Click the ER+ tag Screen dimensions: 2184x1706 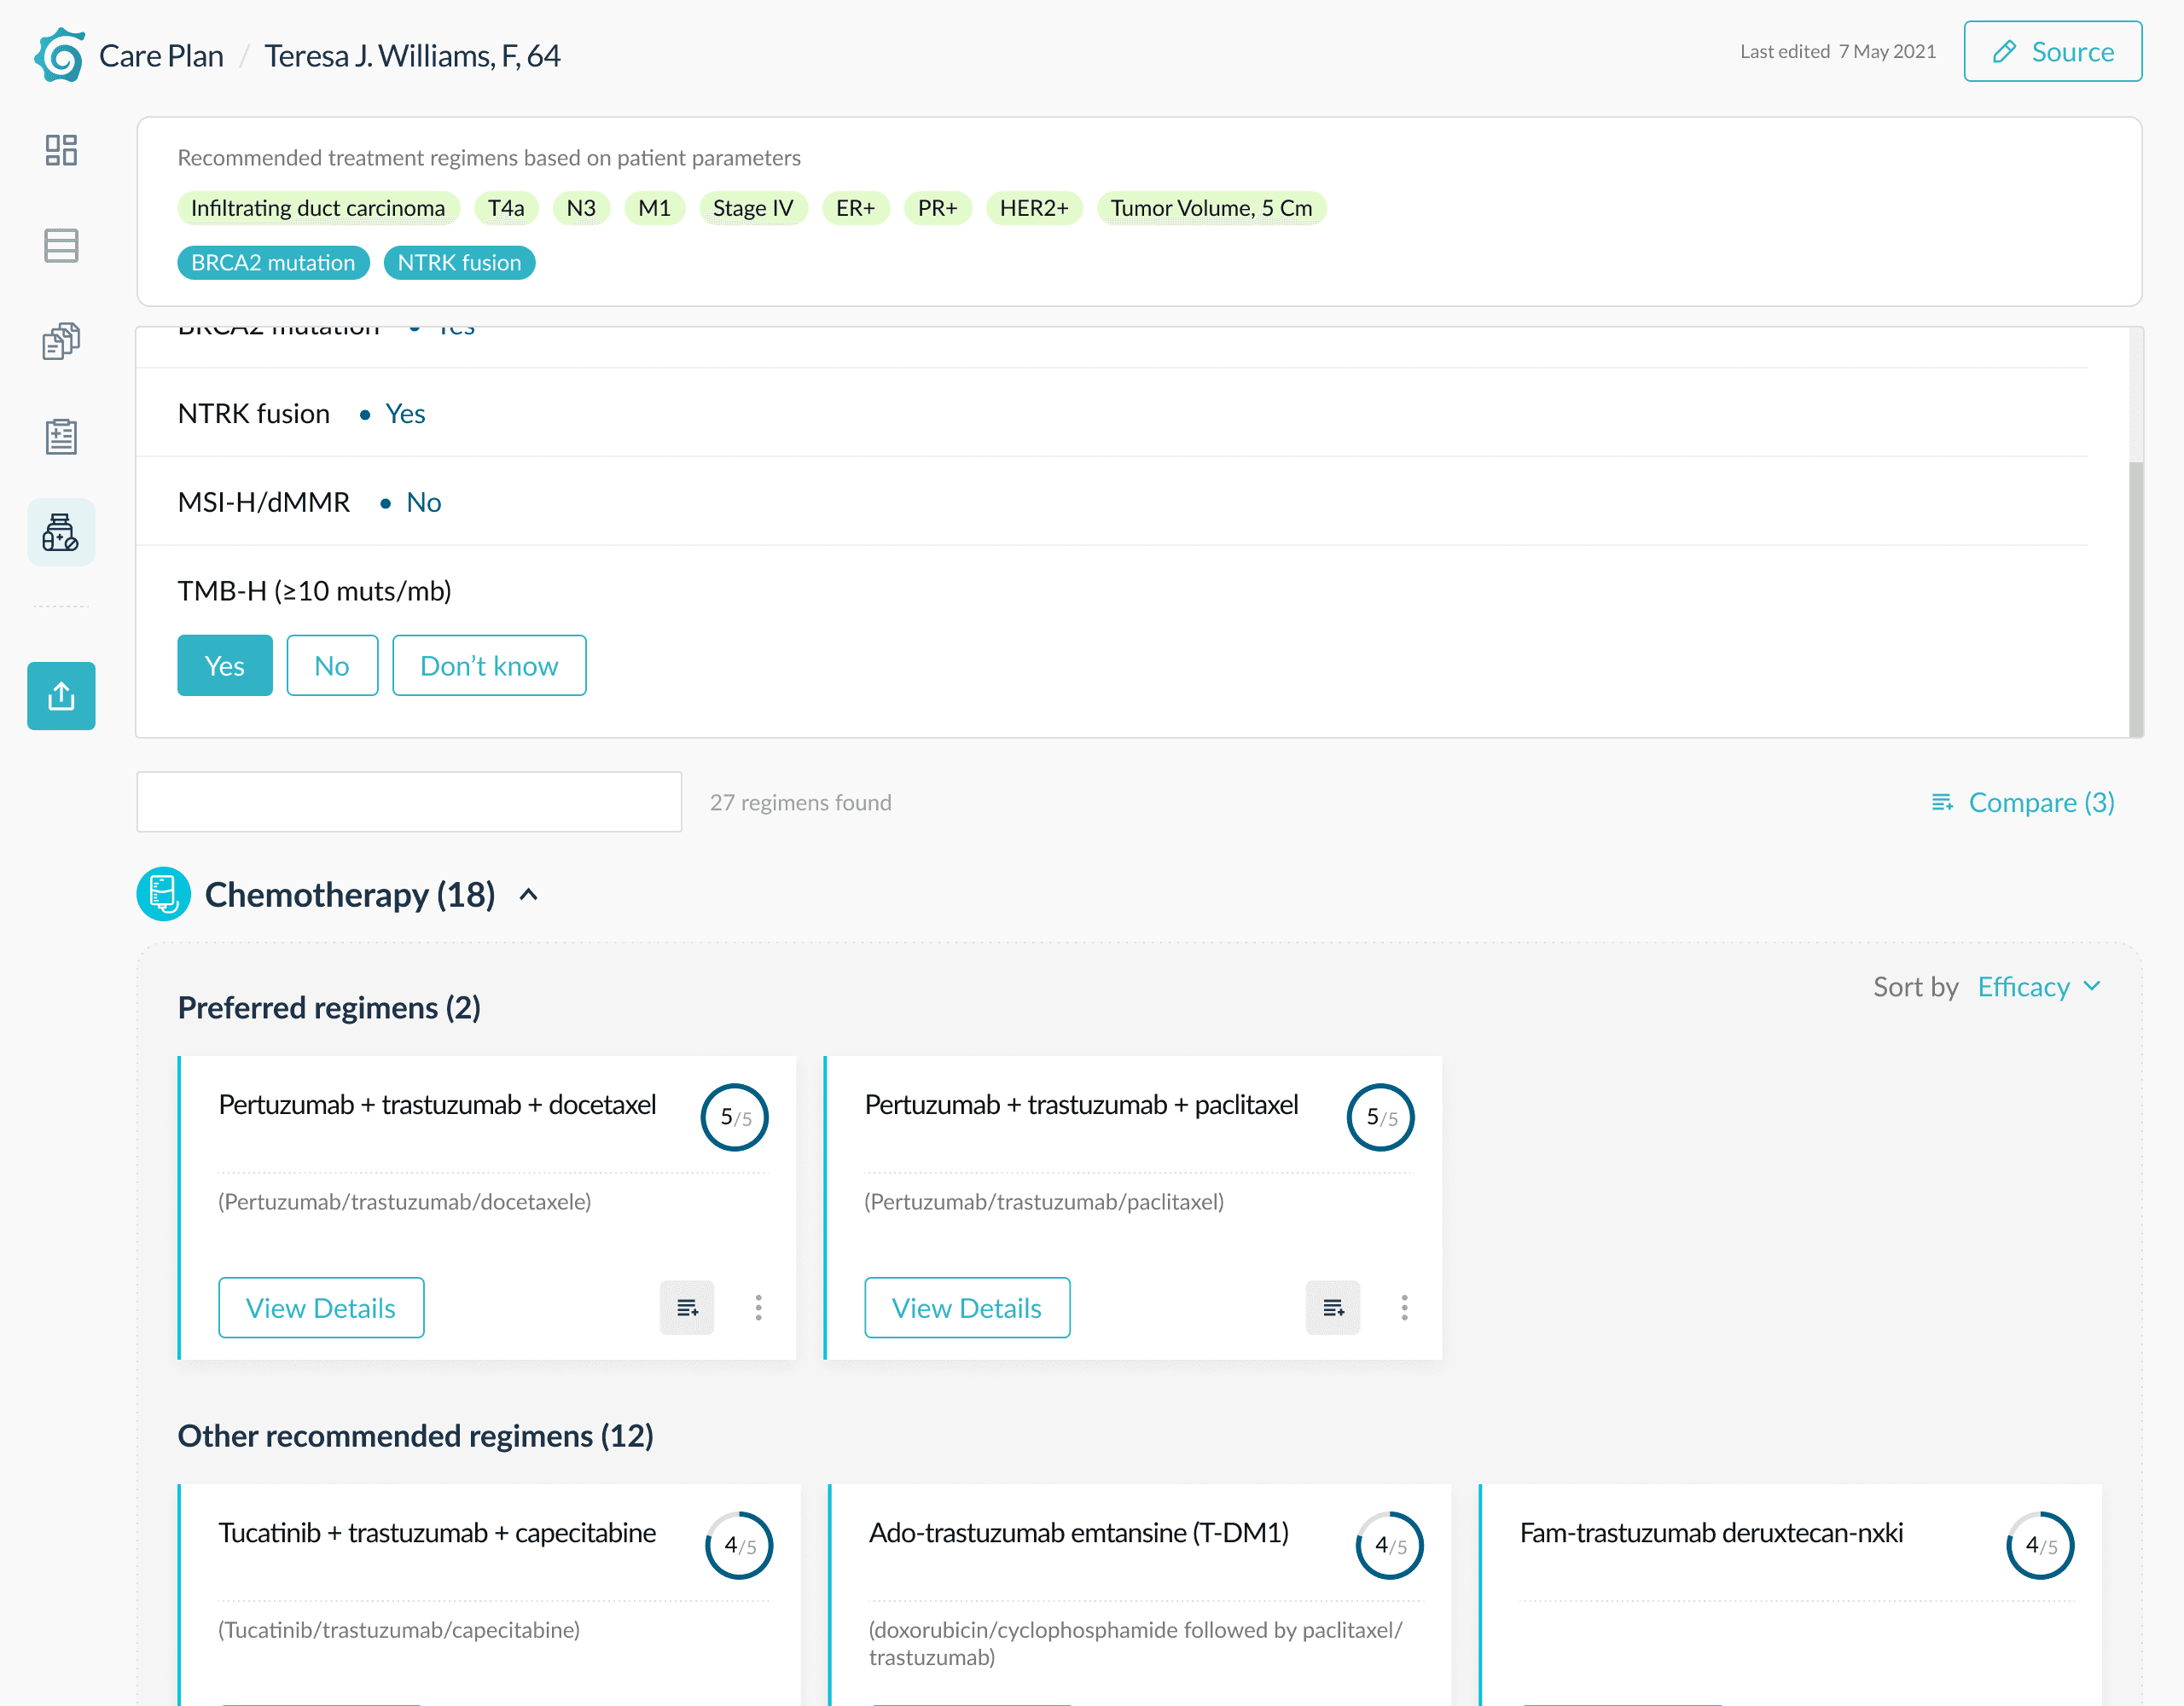click(x=856, y=208)
